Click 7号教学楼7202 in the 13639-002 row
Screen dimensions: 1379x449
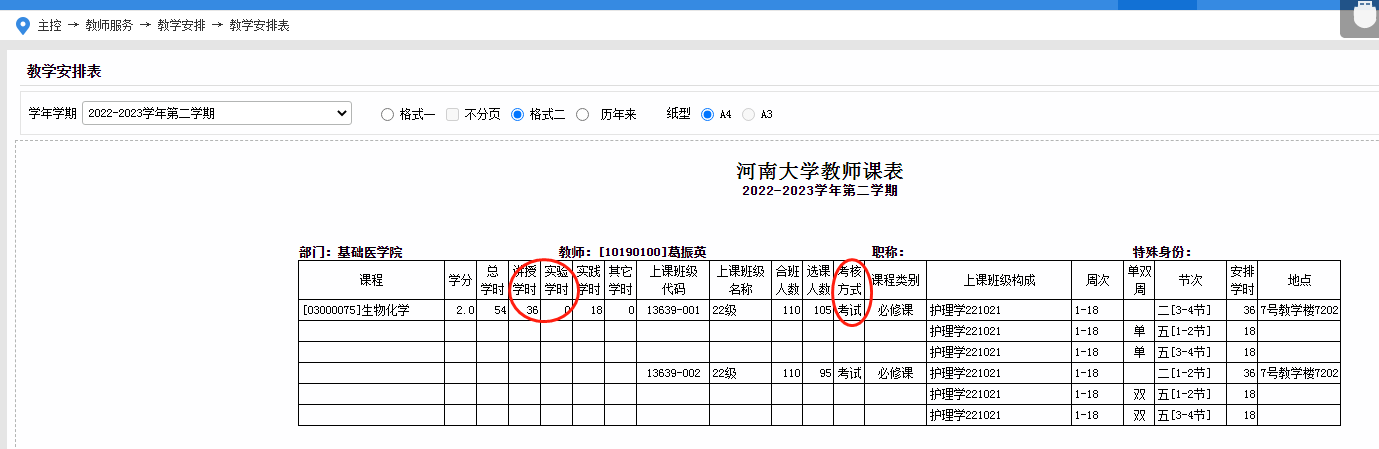pos(1299,373)
